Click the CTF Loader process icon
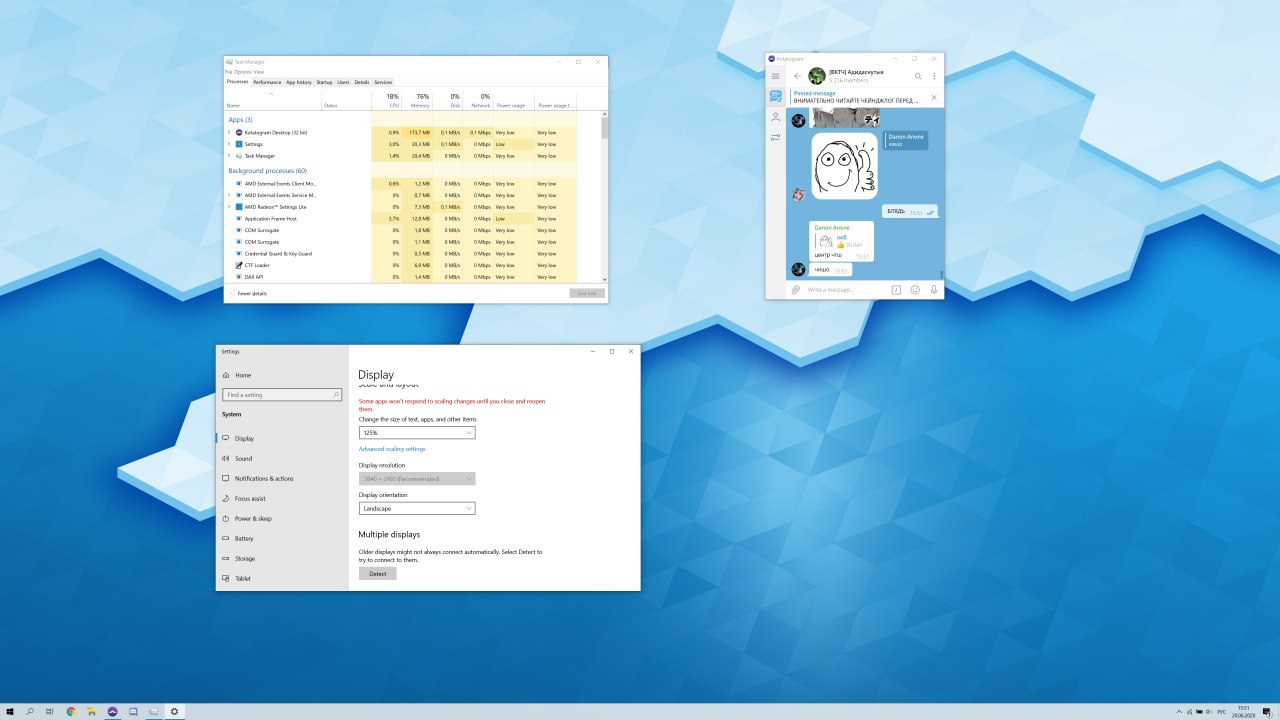 tap(239, 265)
